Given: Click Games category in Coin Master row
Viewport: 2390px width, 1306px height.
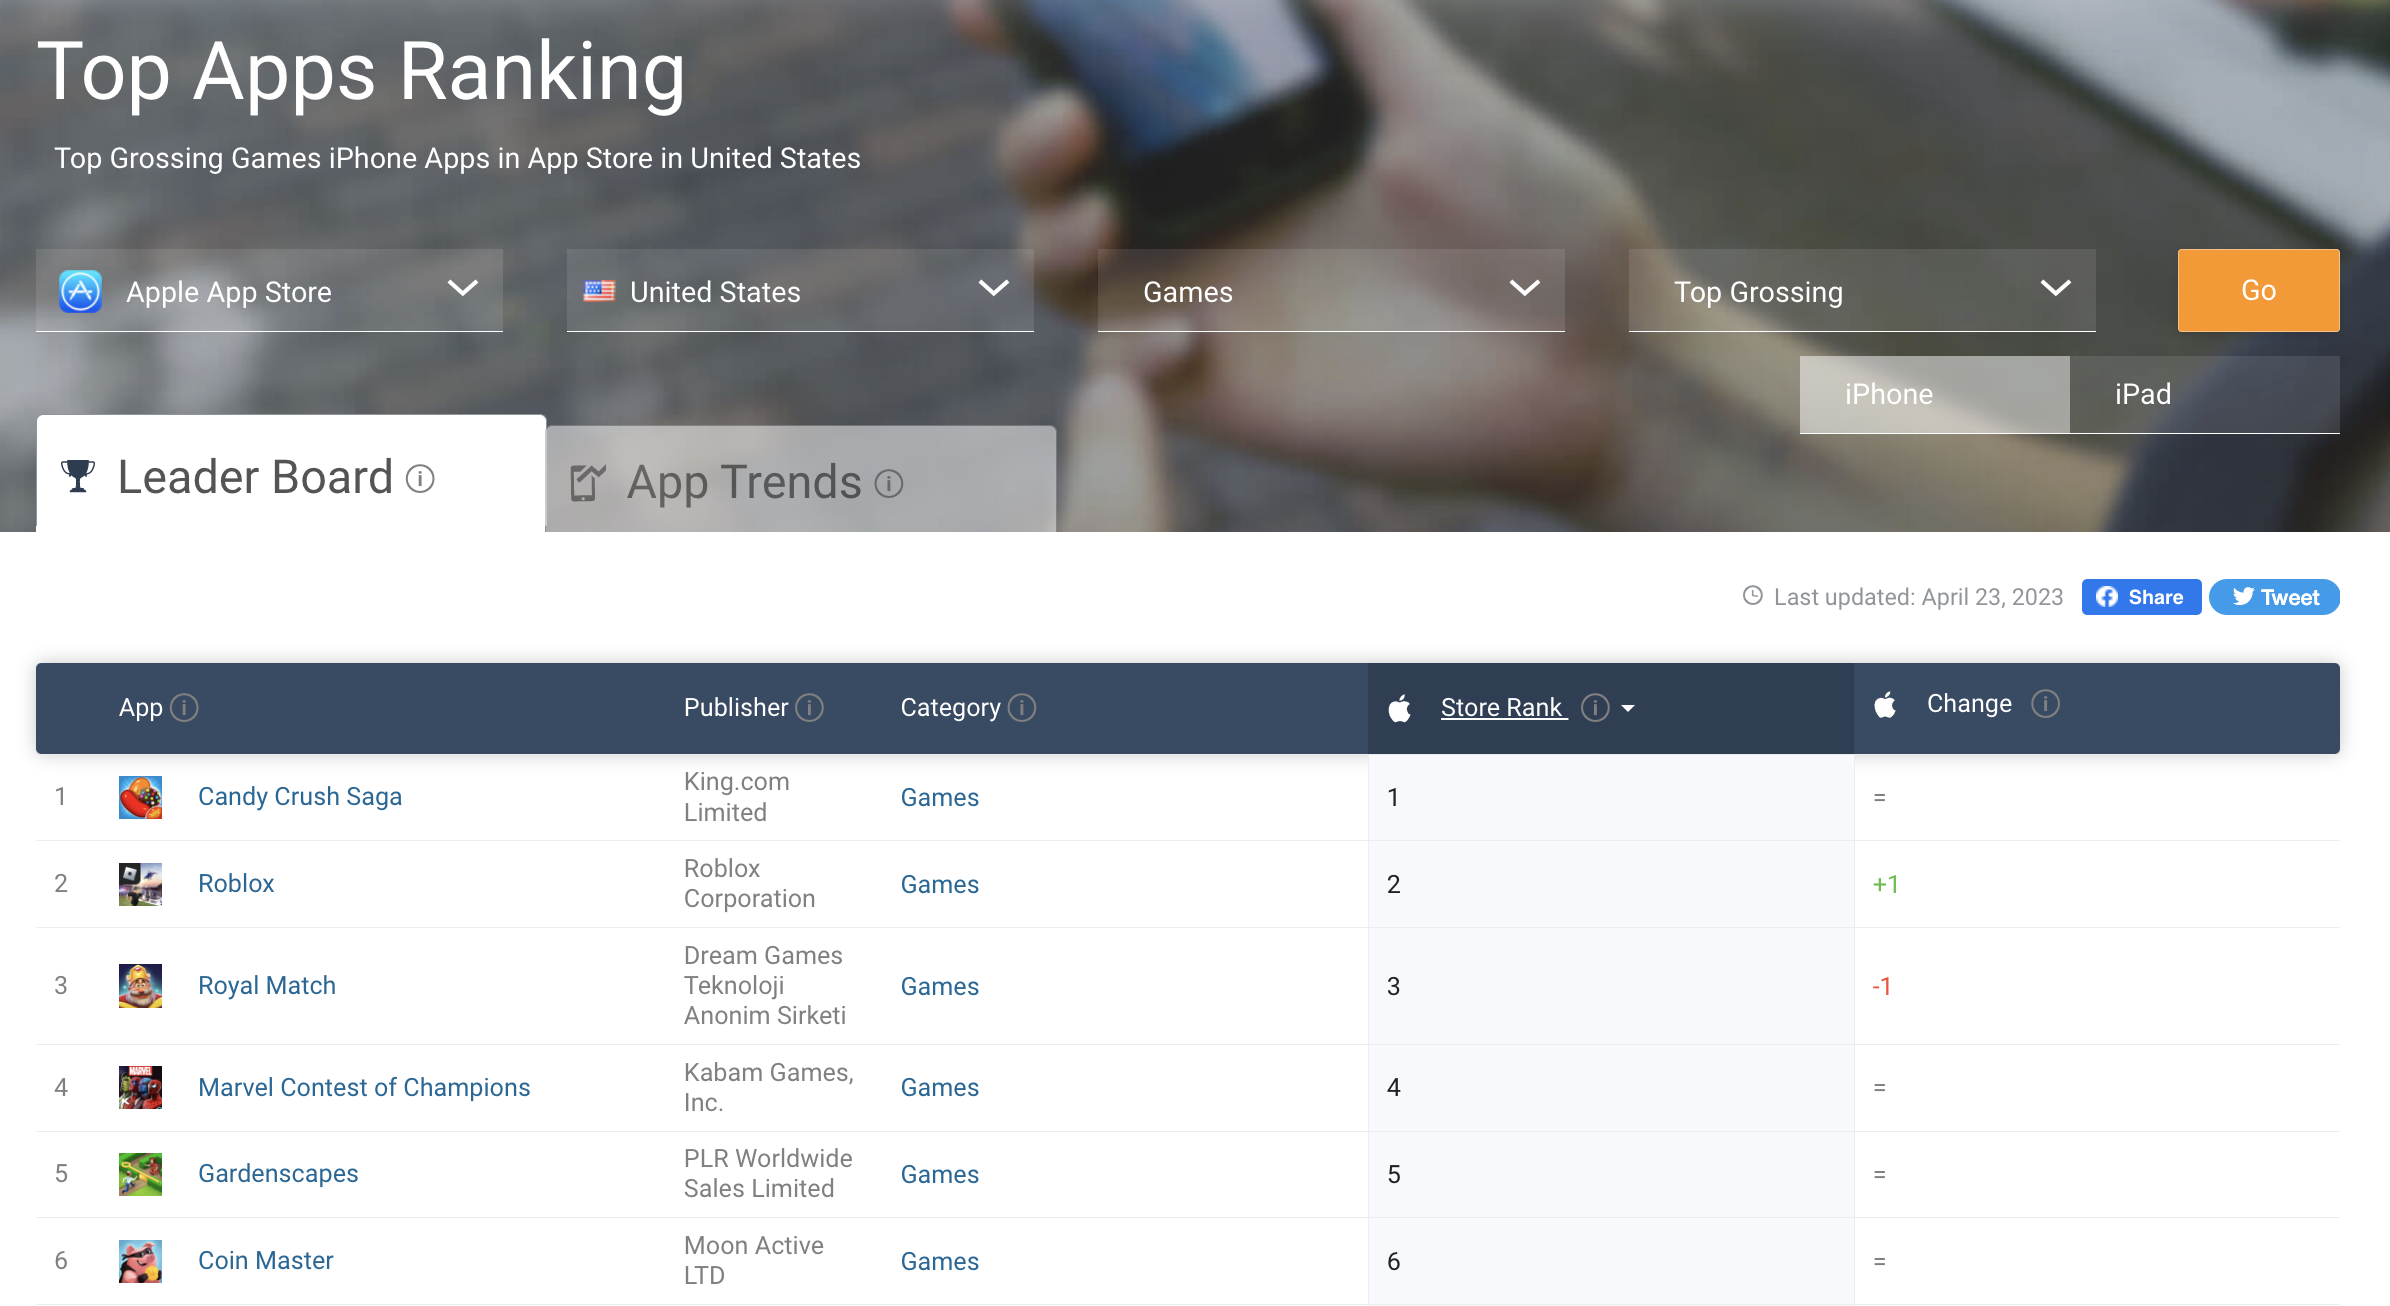Looking at the screenshot, I should 940,1262.
